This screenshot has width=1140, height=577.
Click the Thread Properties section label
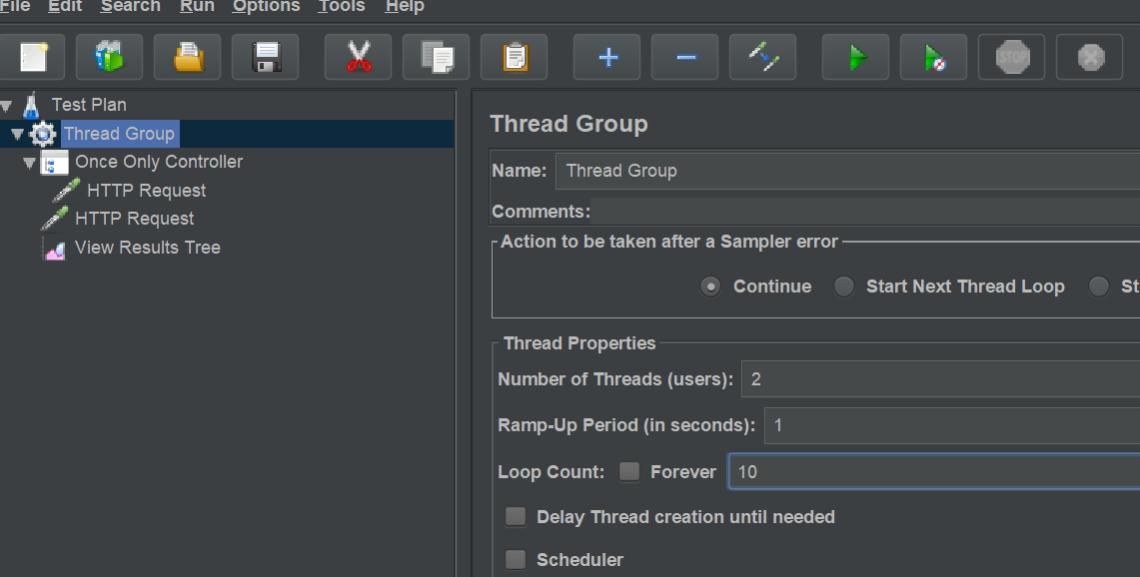tap(579, 343)
